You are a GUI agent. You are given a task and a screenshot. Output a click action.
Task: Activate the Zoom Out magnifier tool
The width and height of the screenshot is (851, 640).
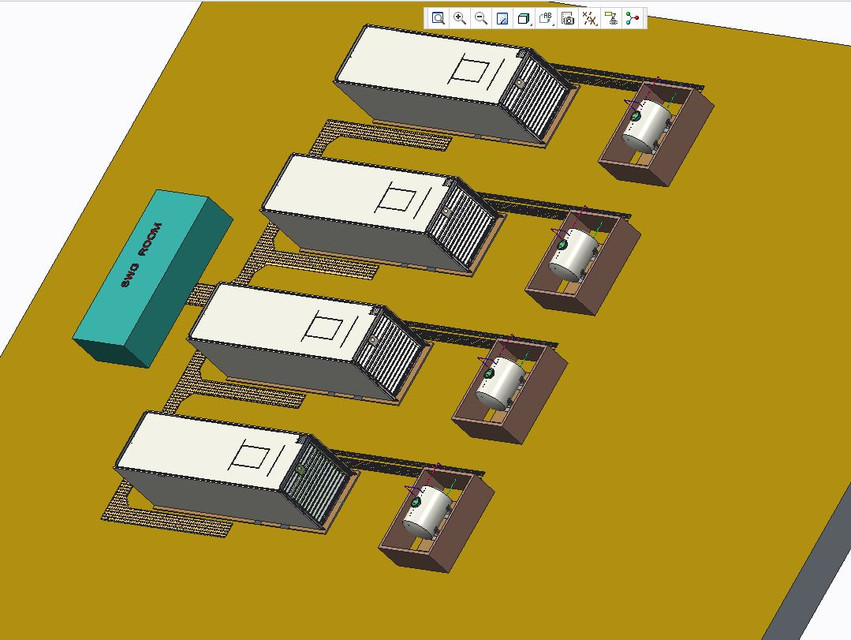(x=479, y=18)
